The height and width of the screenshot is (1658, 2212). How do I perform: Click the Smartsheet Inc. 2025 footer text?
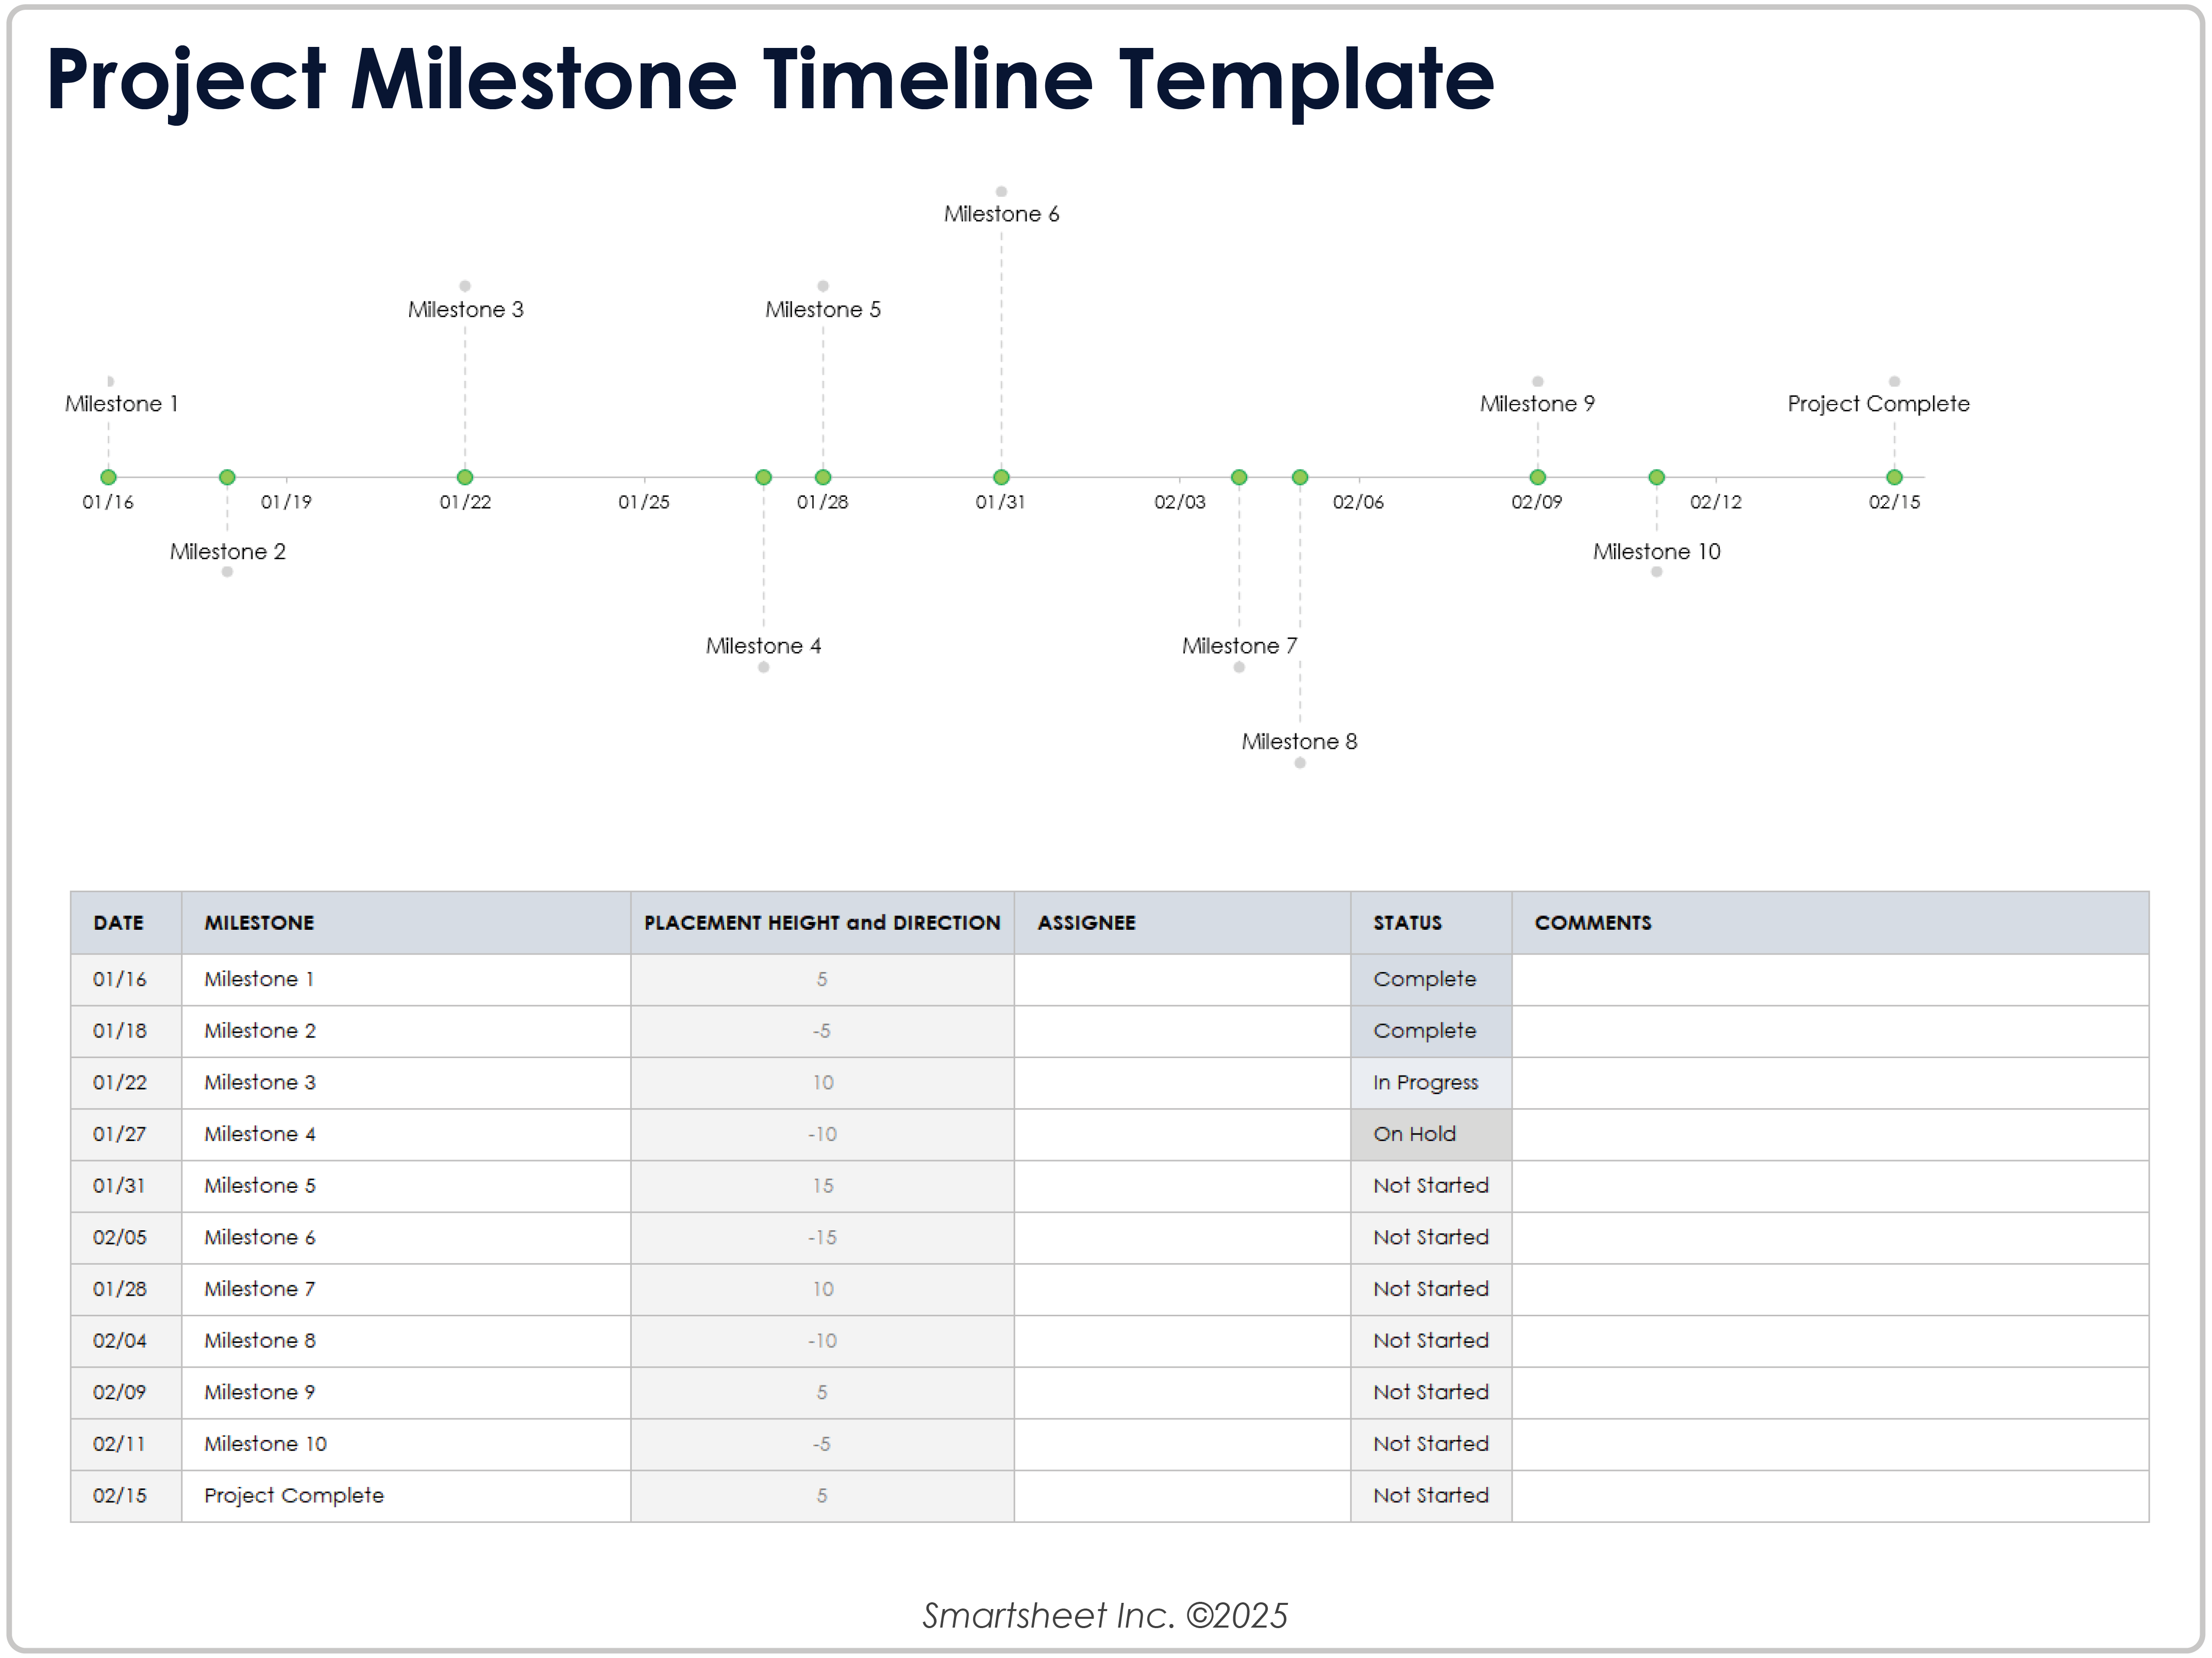1106,1614
